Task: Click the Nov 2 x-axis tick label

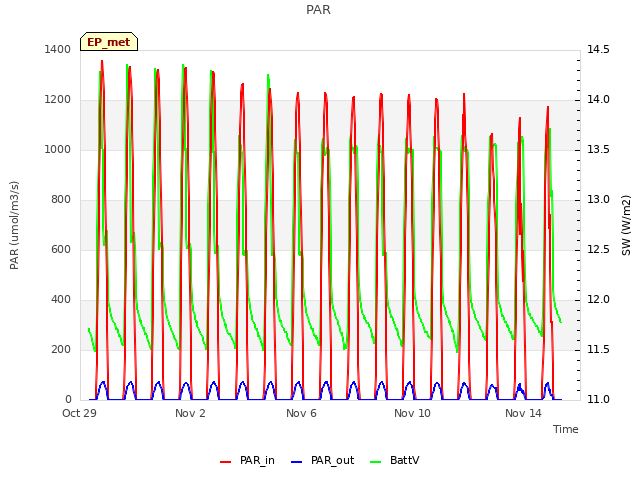Action: point(190,413)
